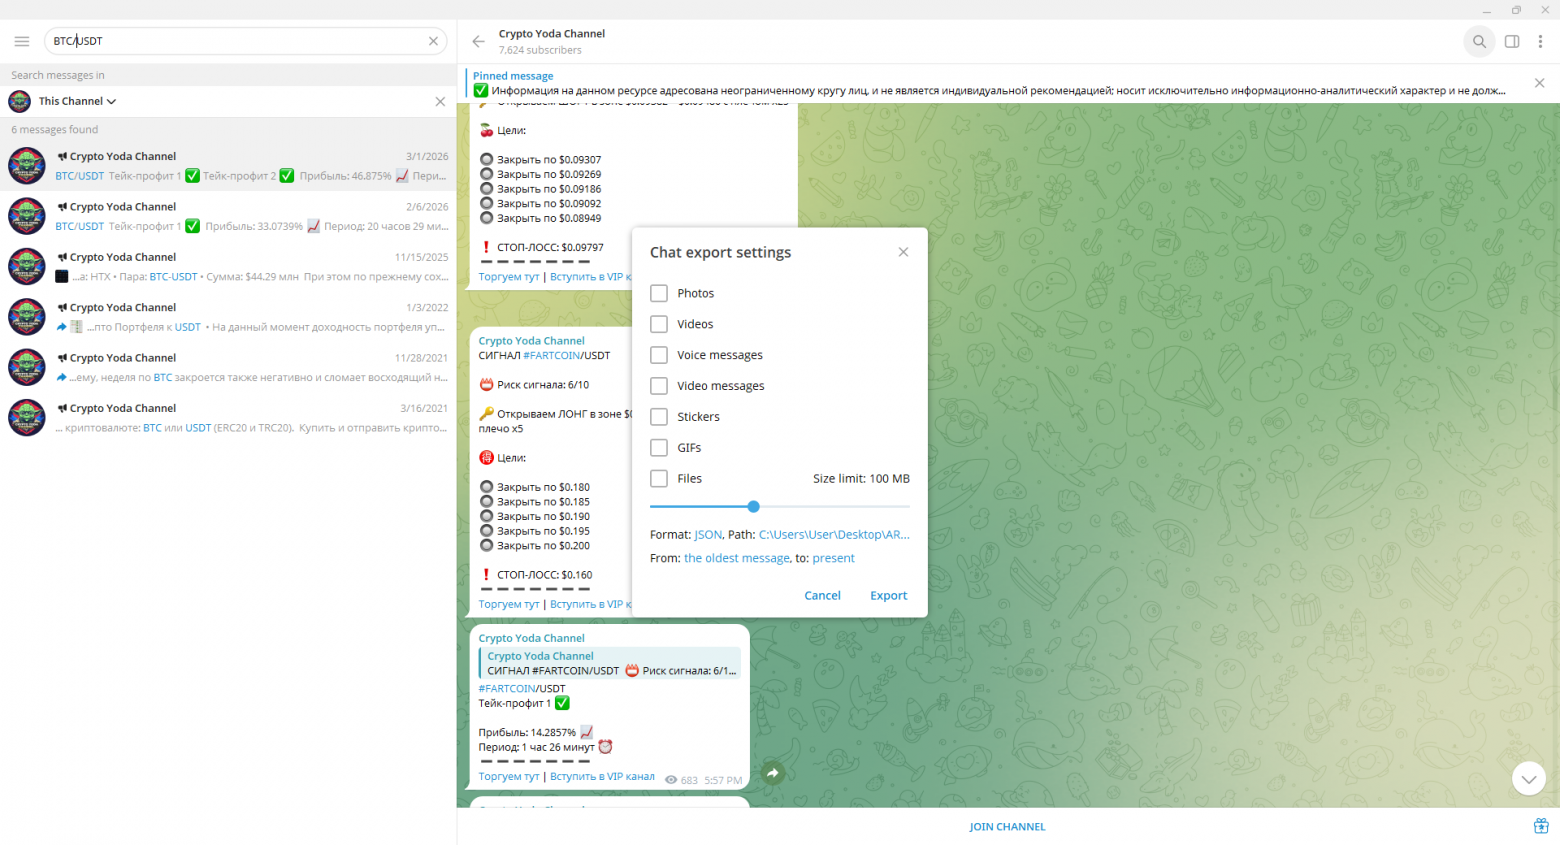Toggle the channel info side panel
1560x845 pixels.
(x=1512, y=41)
